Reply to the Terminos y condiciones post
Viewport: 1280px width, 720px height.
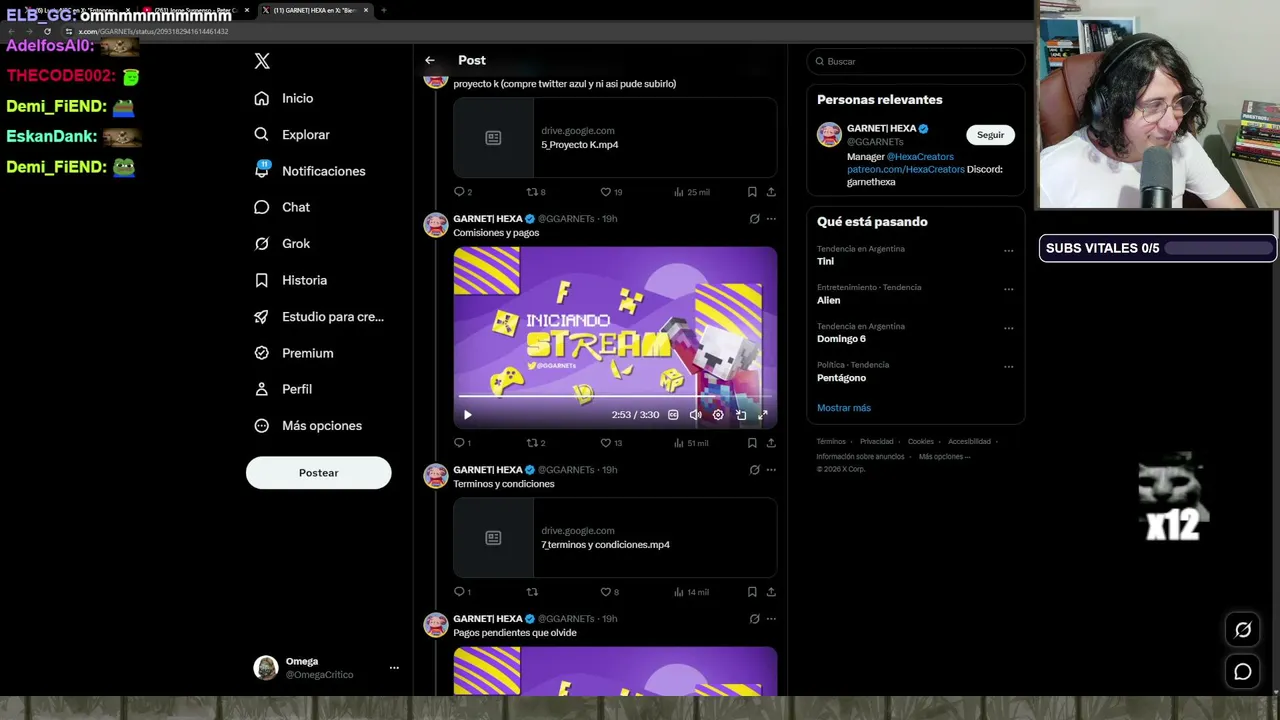(460, 591)
